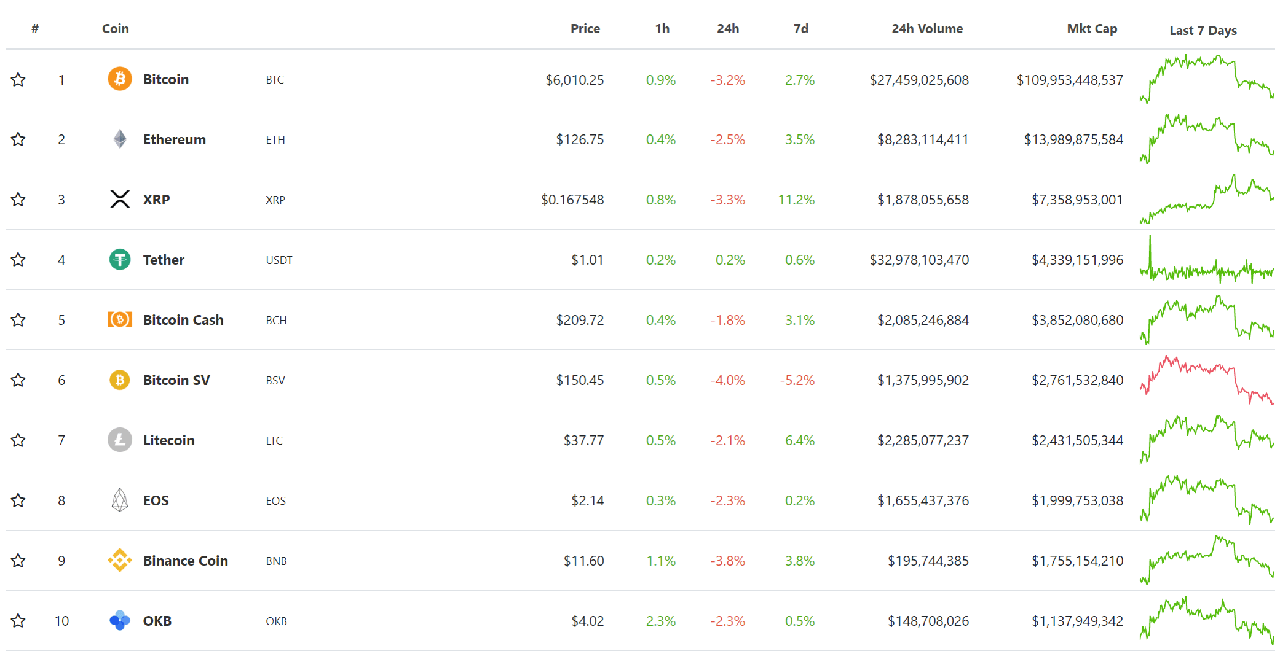Toggle the EOS favorite star
The width and height of the screenshot is (1280, 654).
coord(18,500)
